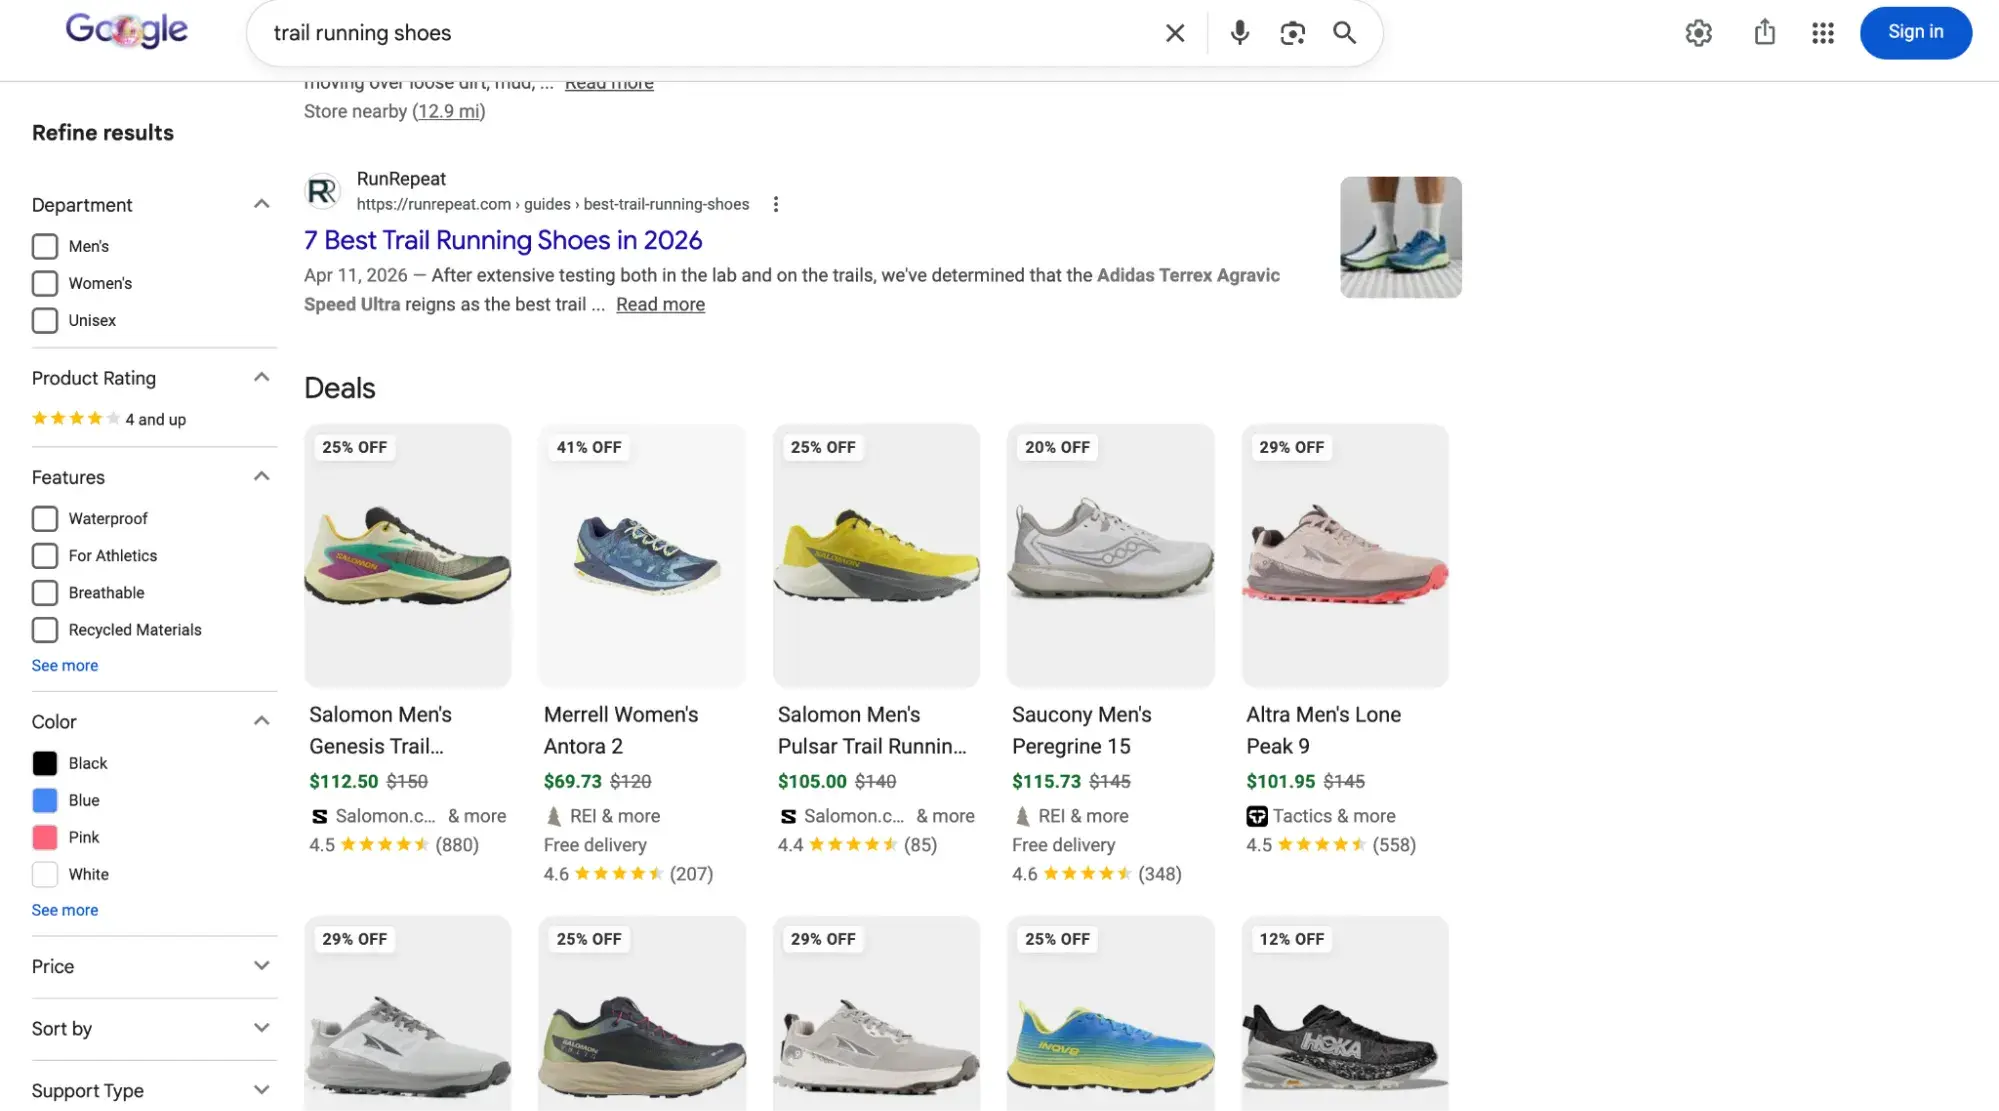The width and height of the screenshot is (1999, 1111).
Task: Click the Merrell Women's Antora 2 title
Action: point(621,730)
